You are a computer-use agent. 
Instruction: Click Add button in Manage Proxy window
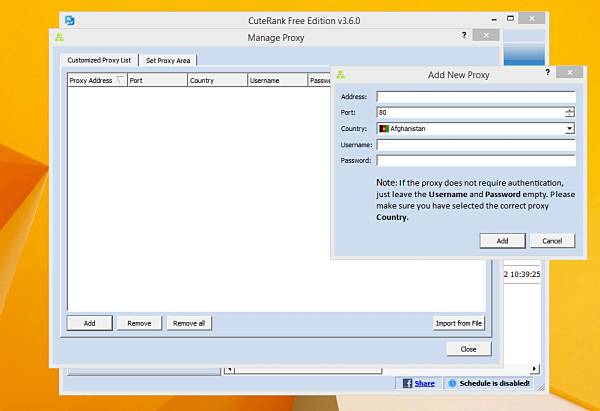click(x=90, y=323)
